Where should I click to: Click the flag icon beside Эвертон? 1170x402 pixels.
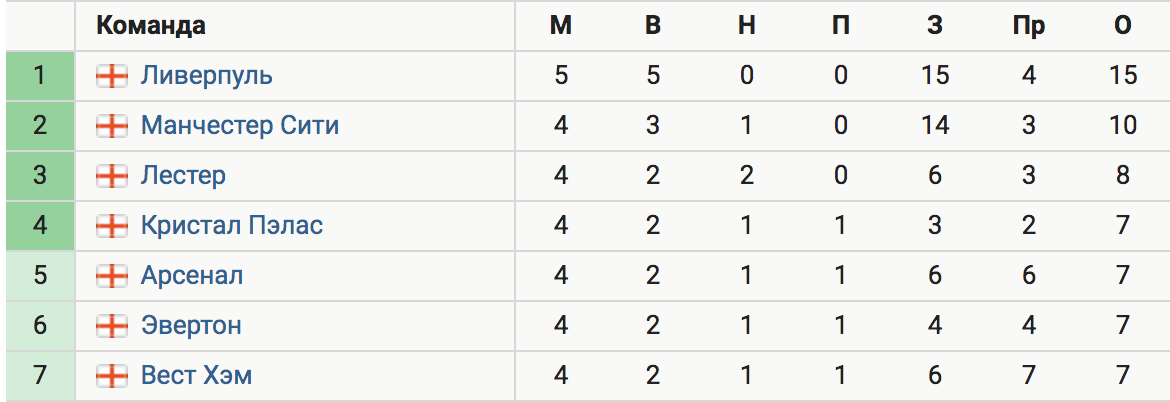pyautogui.click(x=112, y=326)
